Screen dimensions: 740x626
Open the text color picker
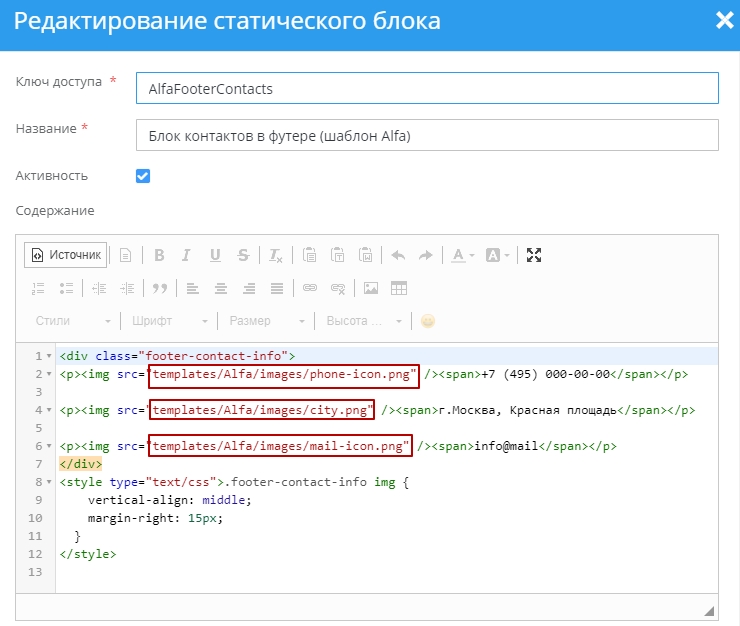click(x=462, y=255)
